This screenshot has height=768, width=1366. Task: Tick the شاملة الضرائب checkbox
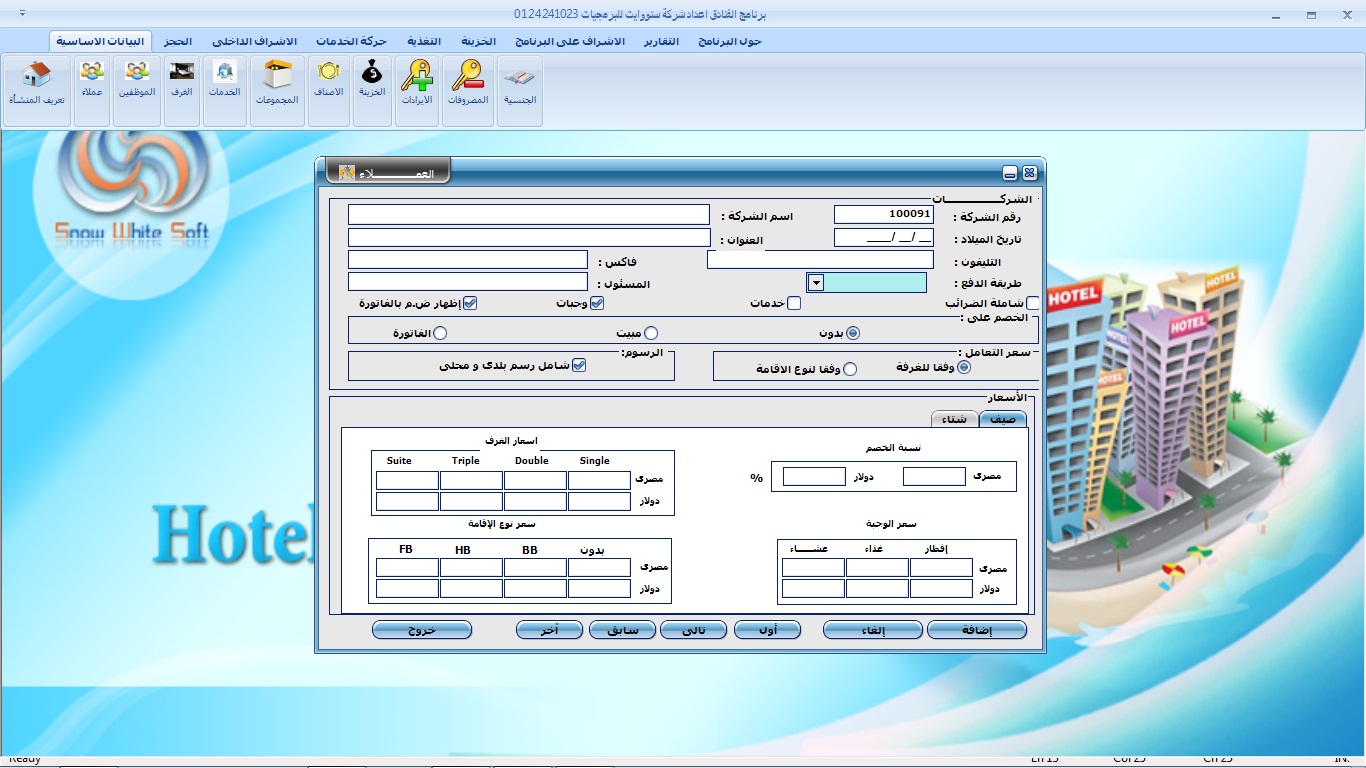click(x=1033, y=303)
